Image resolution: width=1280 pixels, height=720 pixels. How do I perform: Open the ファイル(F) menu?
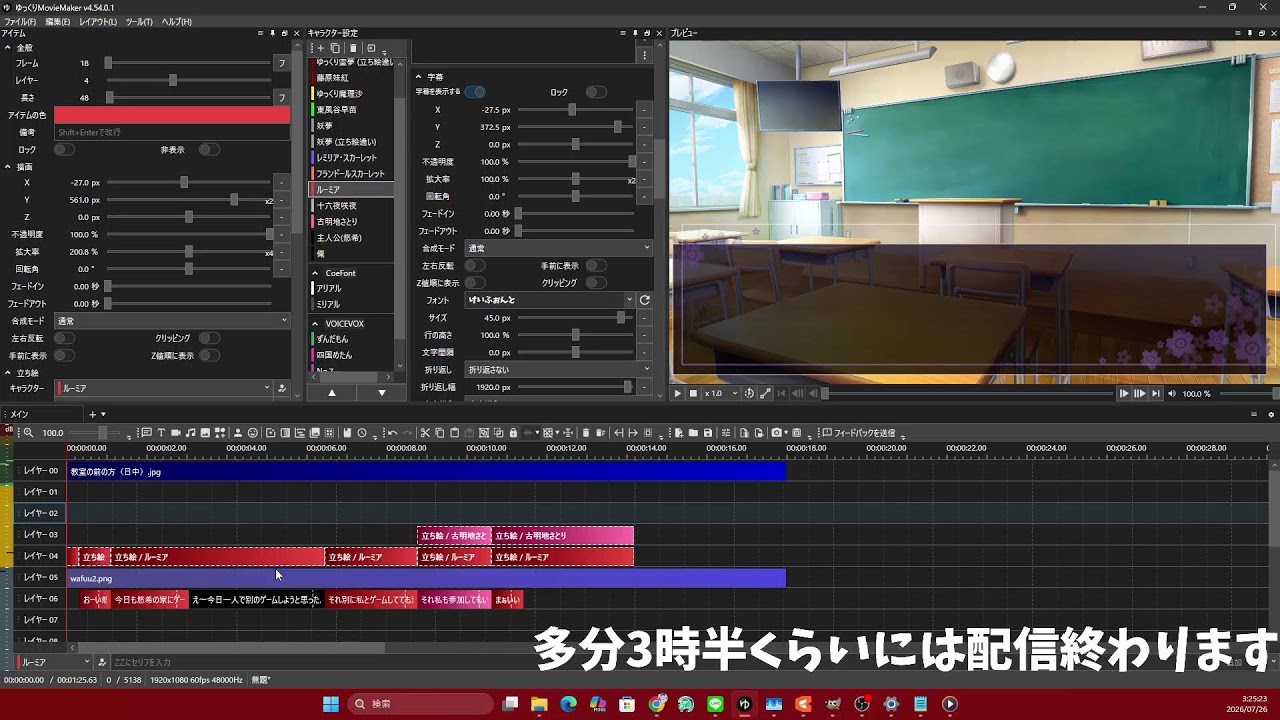[x=20, y=21]
